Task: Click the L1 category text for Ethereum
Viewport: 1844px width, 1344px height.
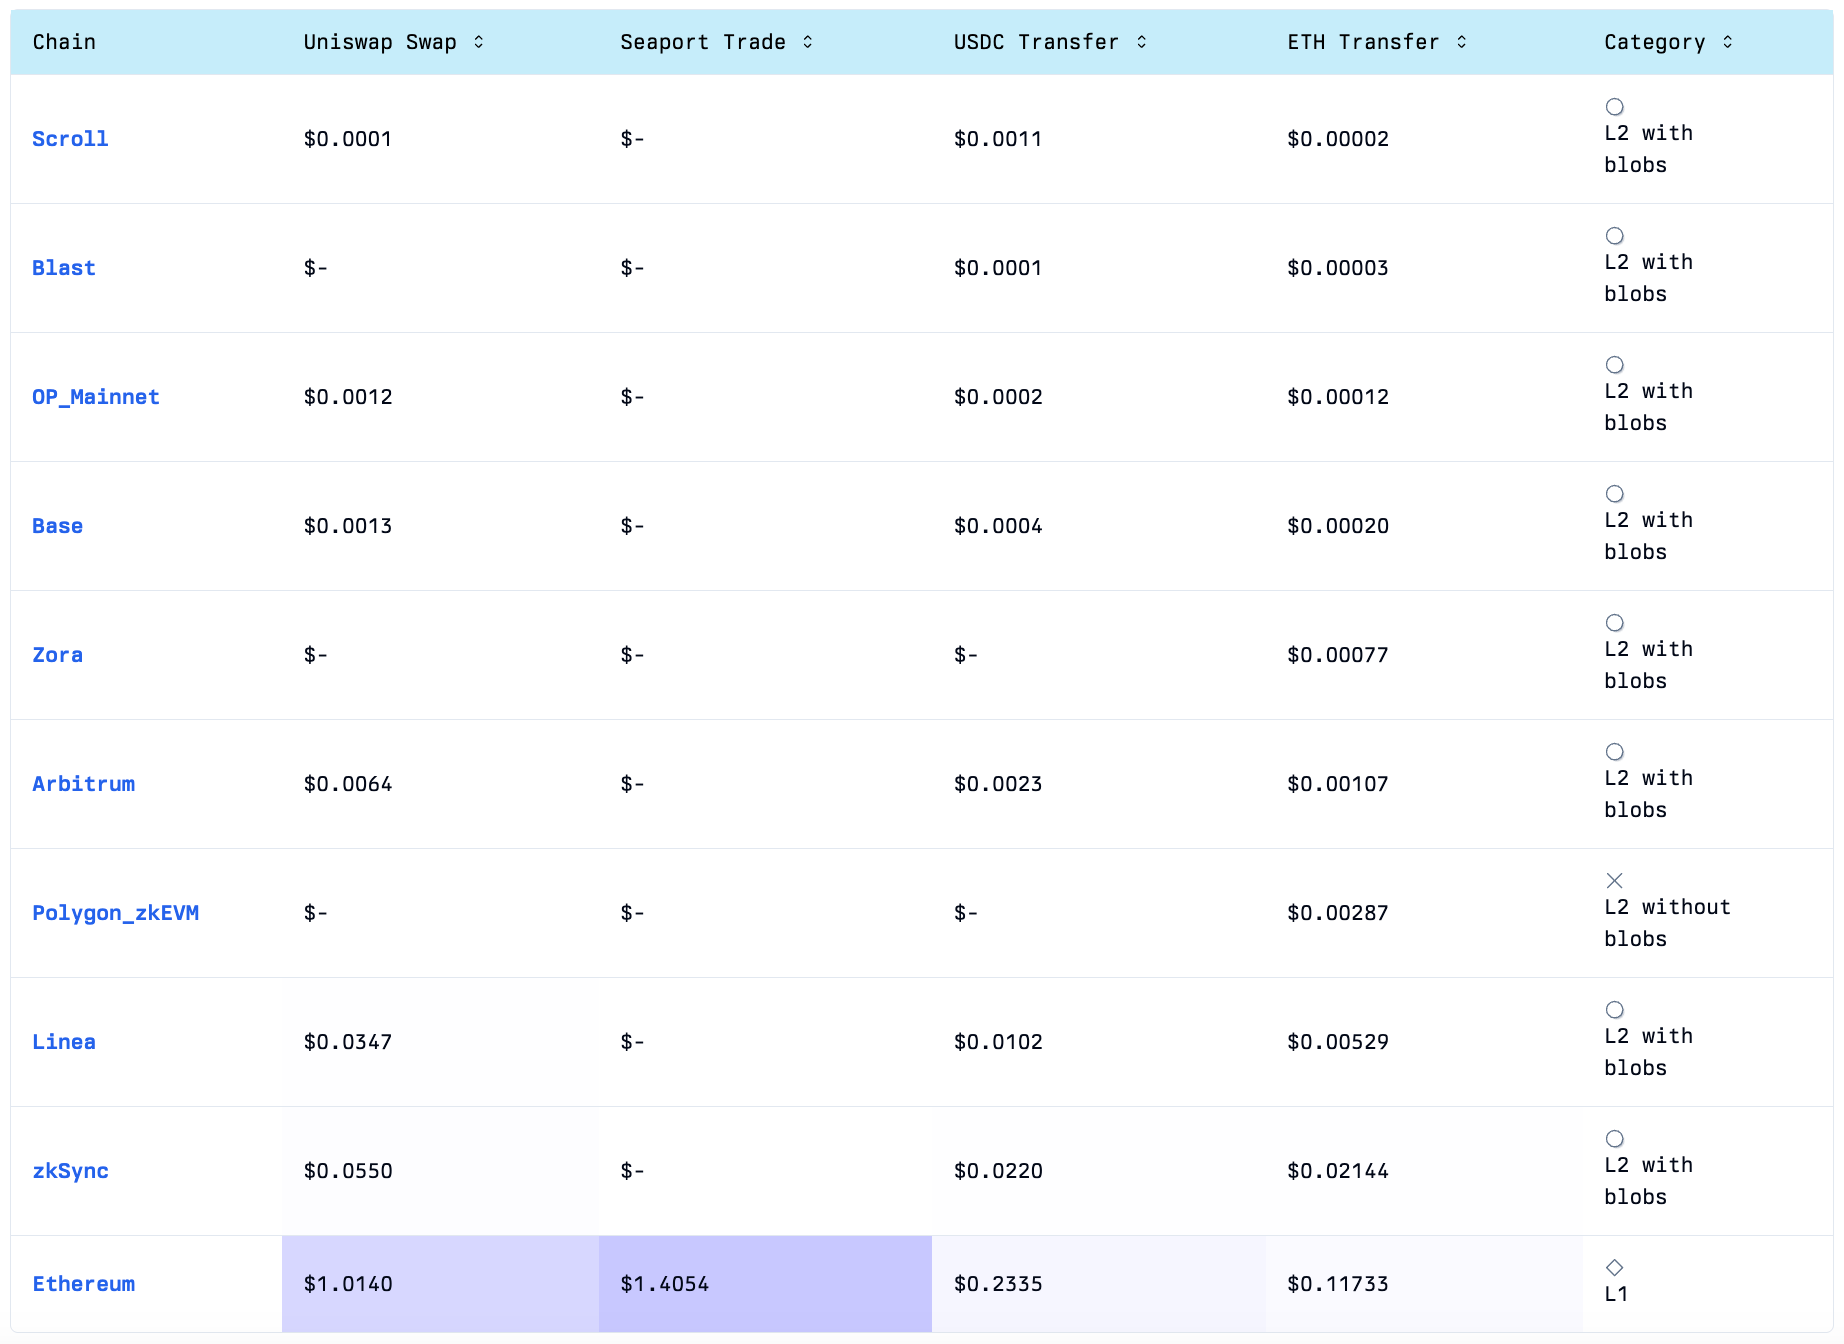Action: pyautogui.click(x=1616, y=1294)
